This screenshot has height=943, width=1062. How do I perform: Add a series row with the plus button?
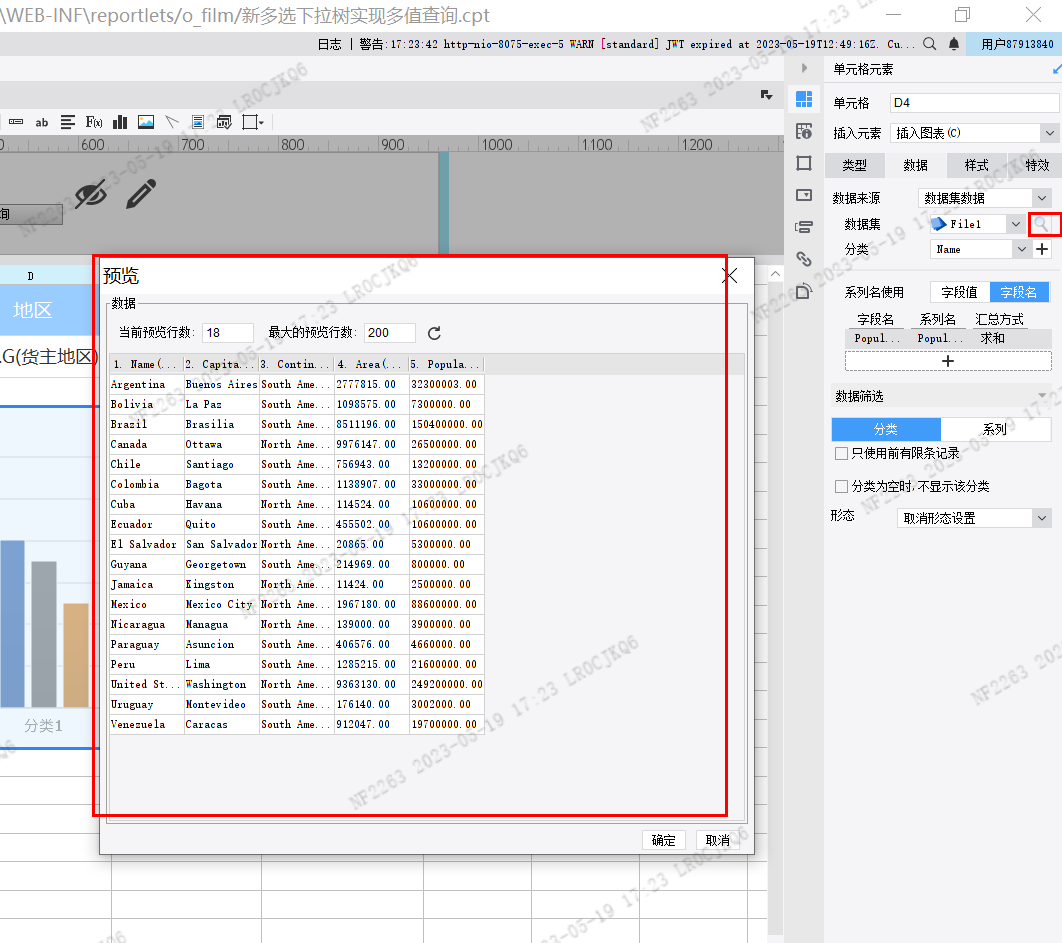click(x=948, y=361)
